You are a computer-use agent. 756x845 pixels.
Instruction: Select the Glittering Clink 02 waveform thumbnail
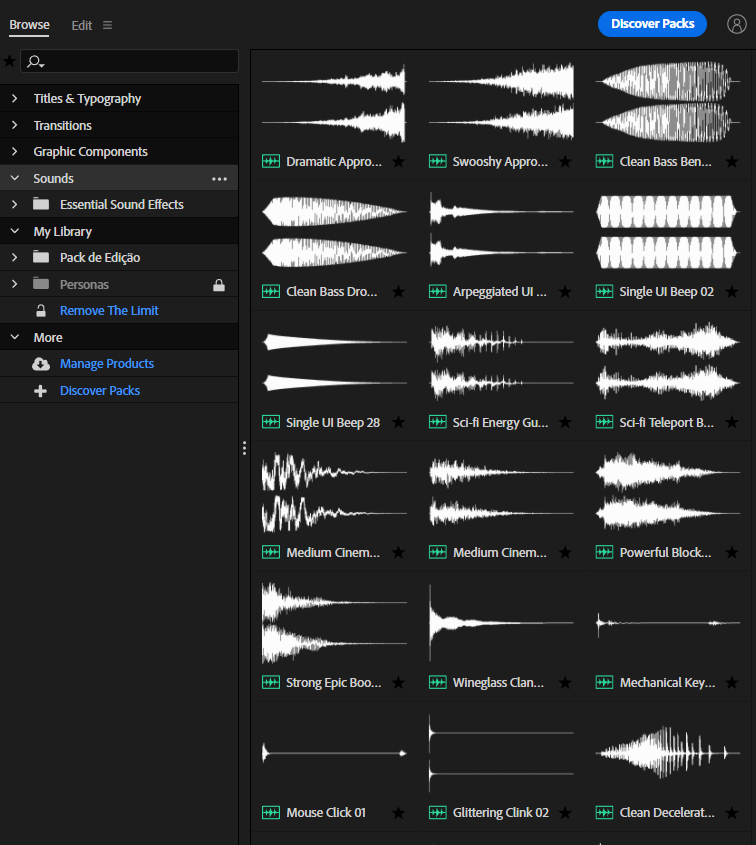(x=501, y=753)
